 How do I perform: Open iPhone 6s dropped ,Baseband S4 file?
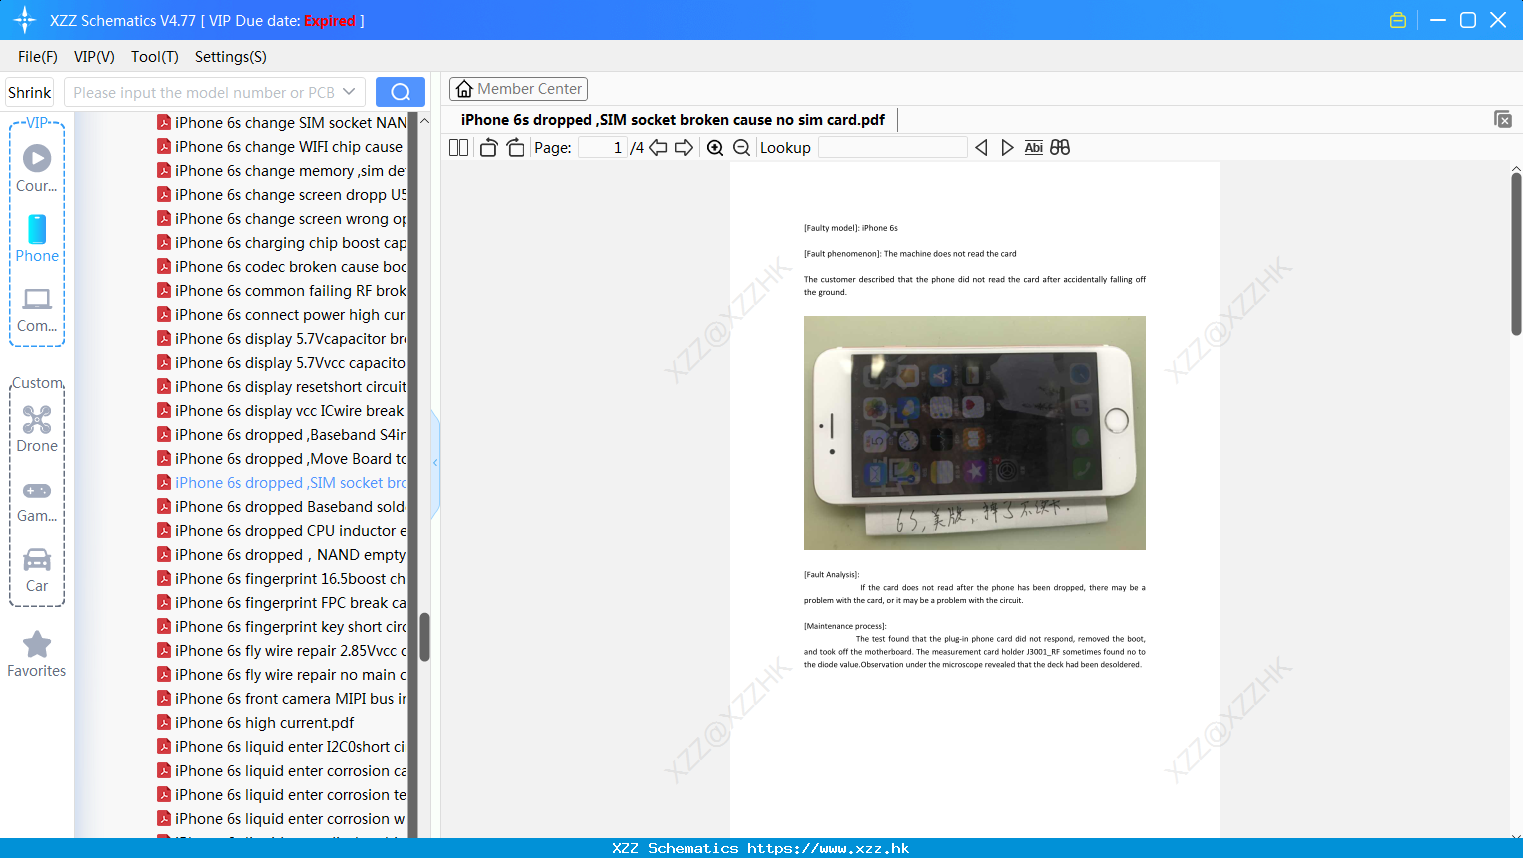point(281,435)
